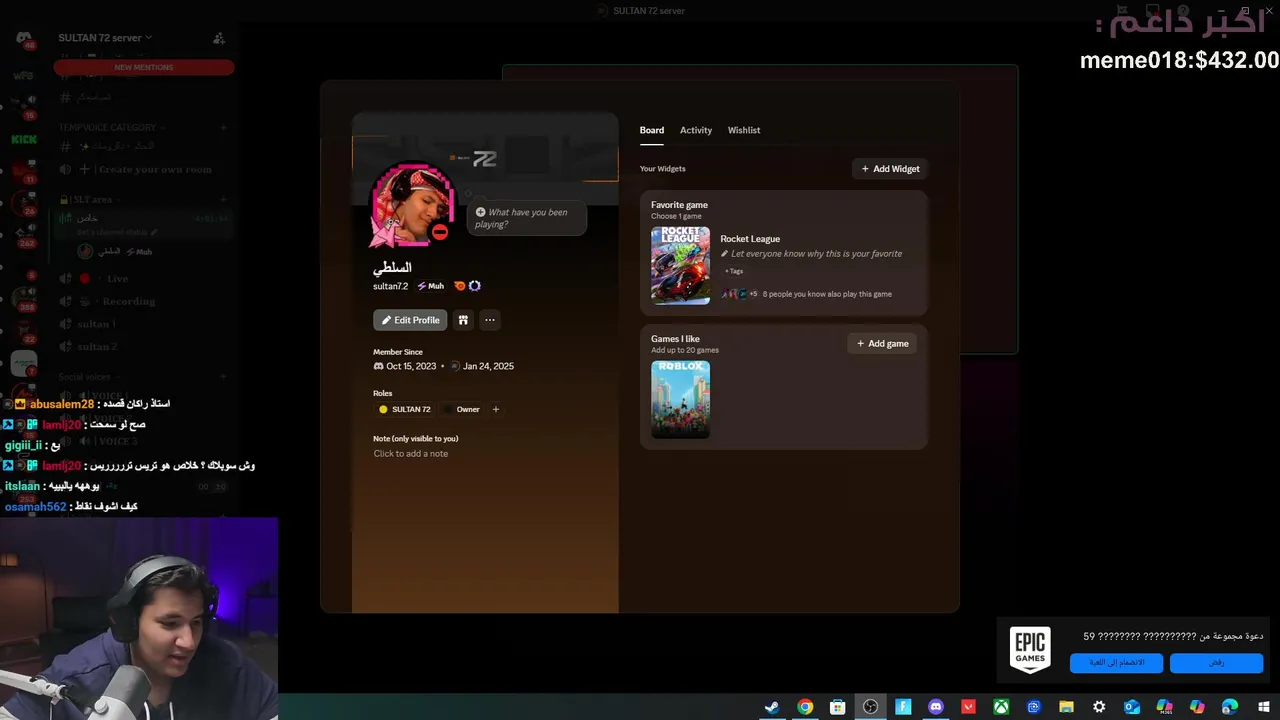This screenshot has height=720, width=1280.
Task: Open File Explorer from the taskbar
Action: 1066,707
